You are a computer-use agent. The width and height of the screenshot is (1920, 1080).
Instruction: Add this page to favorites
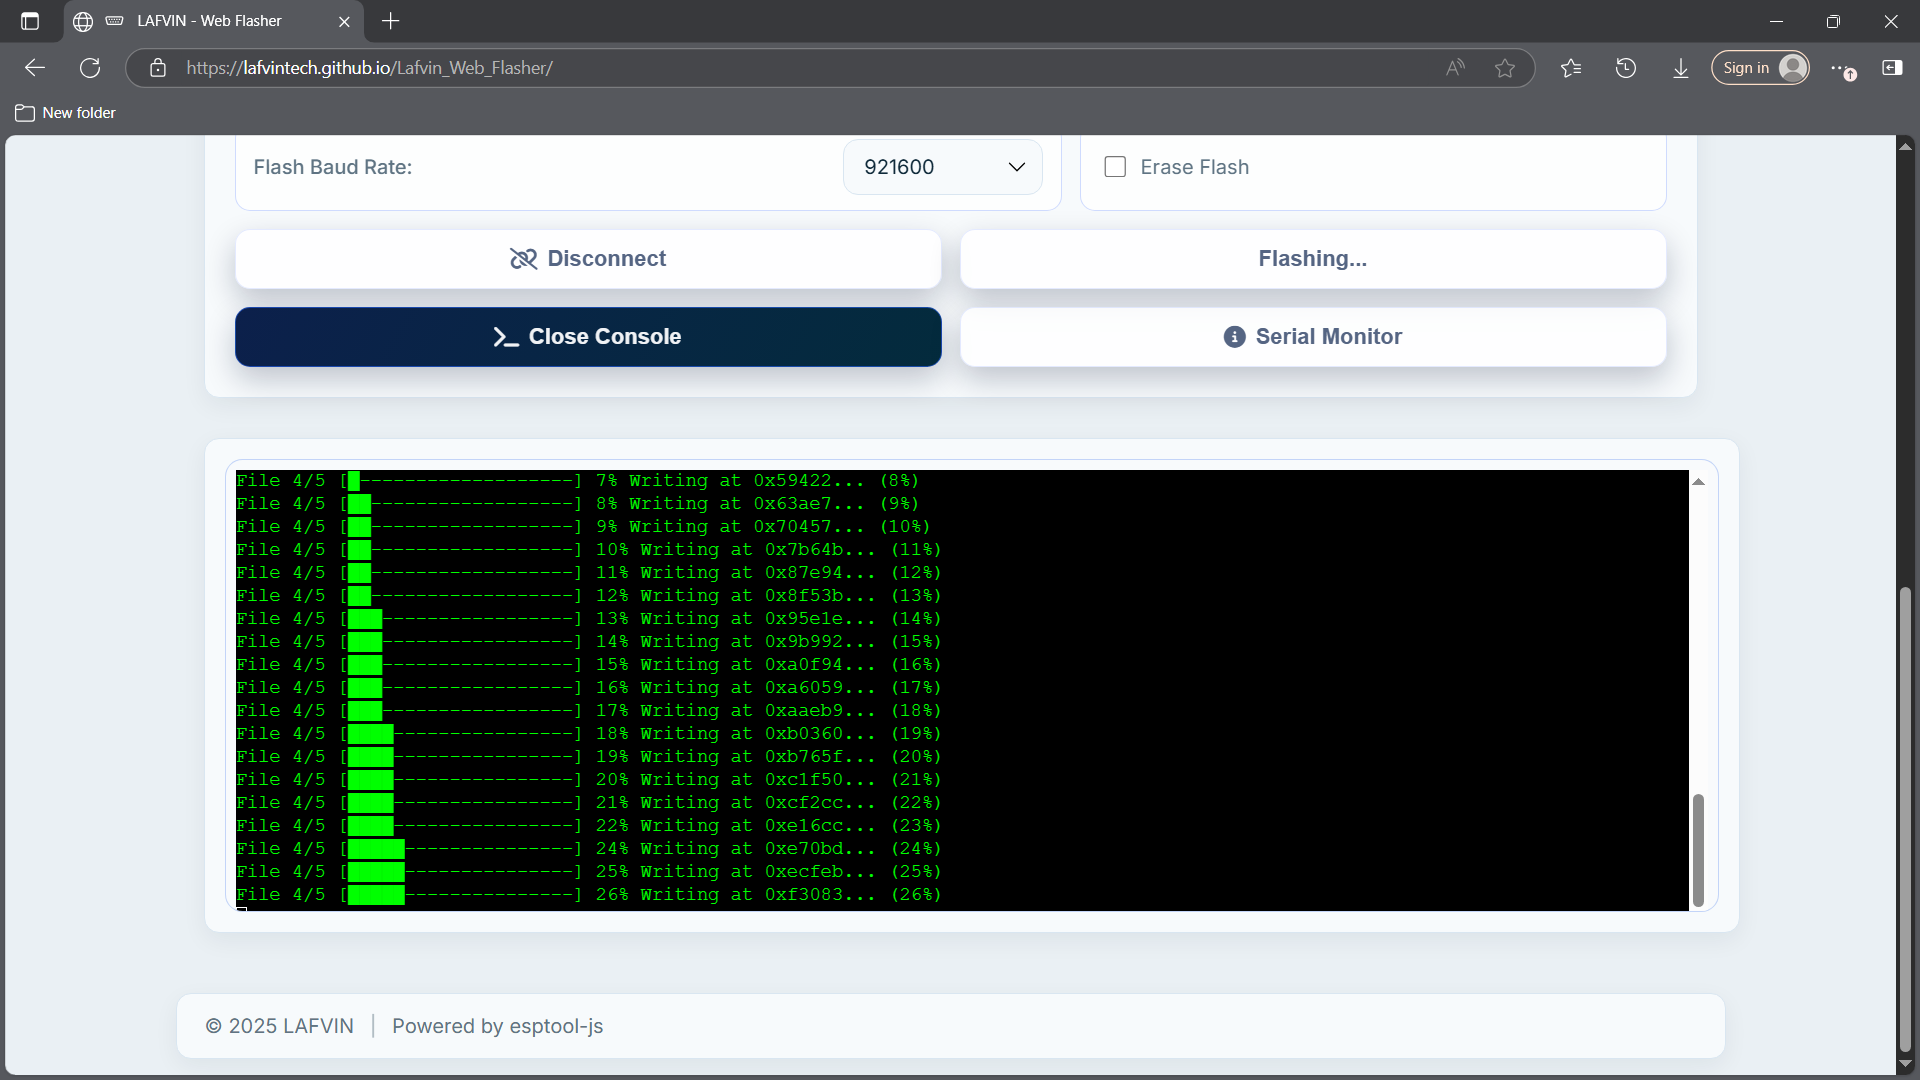(x=1505, y=68)
